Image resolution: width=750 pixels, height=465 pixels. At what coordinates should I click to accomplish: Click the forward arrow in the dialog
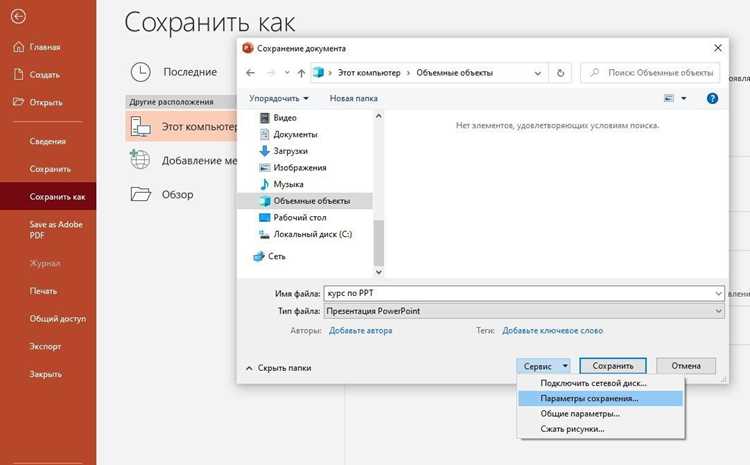(x=271, y=73)
